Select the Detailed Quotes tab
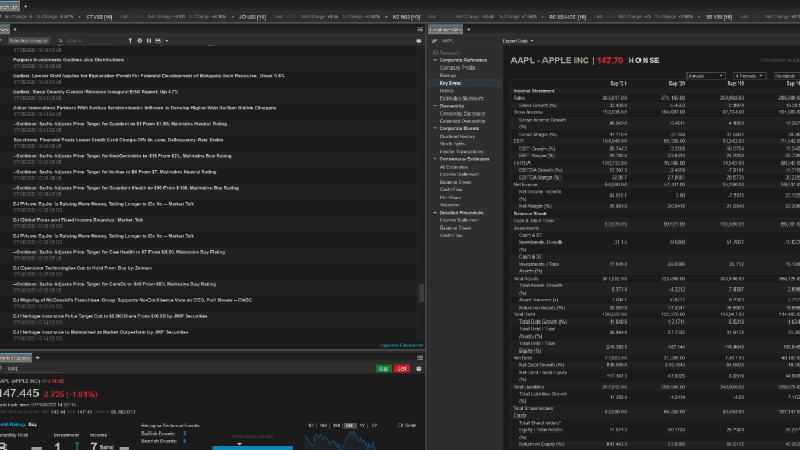This screenshot has height=450, width=800. coord(15,358)
